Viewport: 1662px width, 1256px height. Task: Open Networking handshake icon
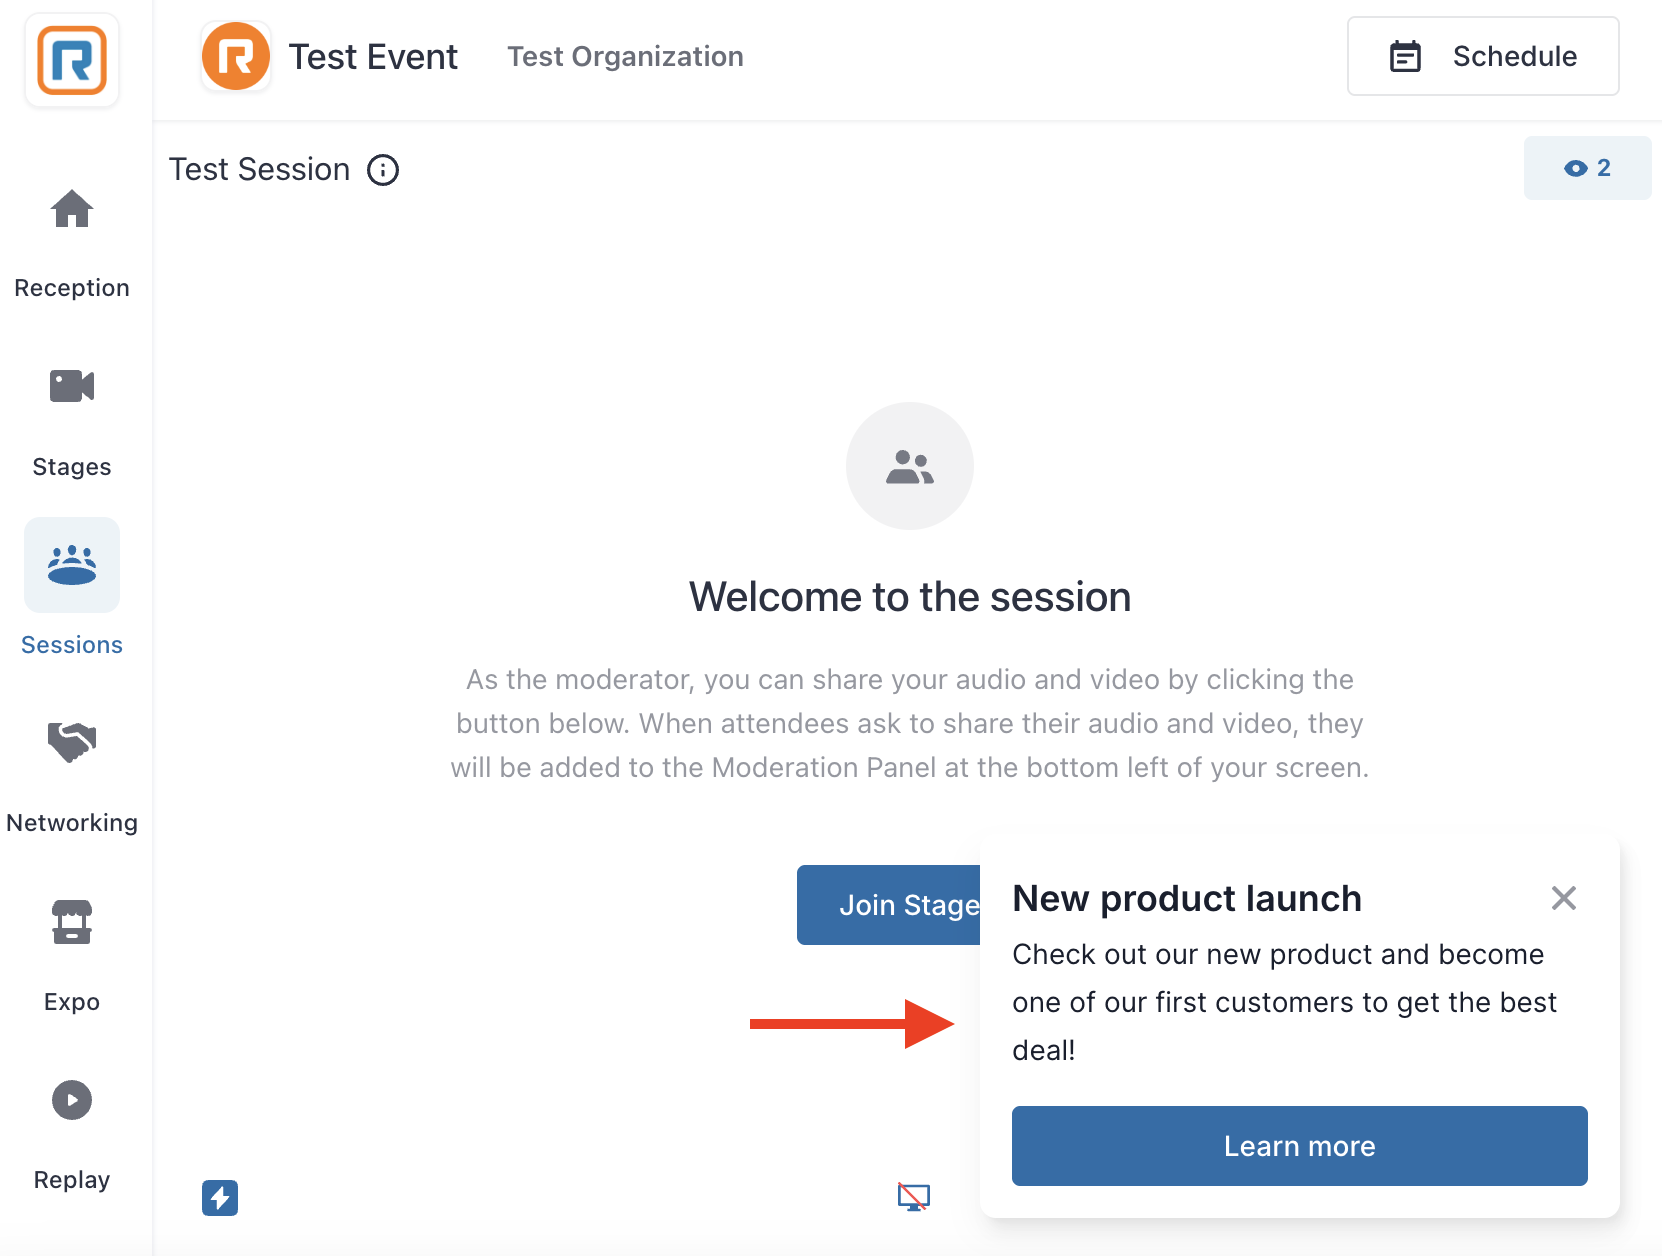point(72,742)
